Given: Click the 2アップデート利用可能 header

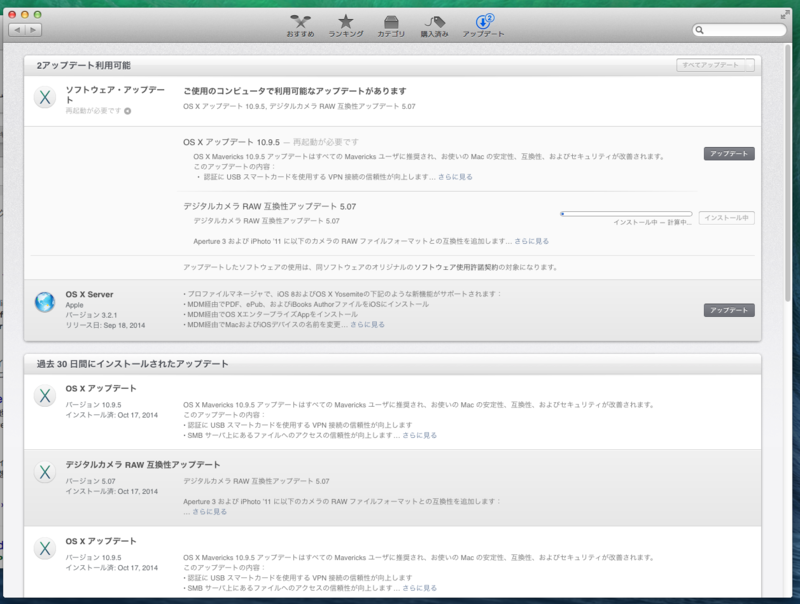Looking at the screenshot, I should click(84, 65).
